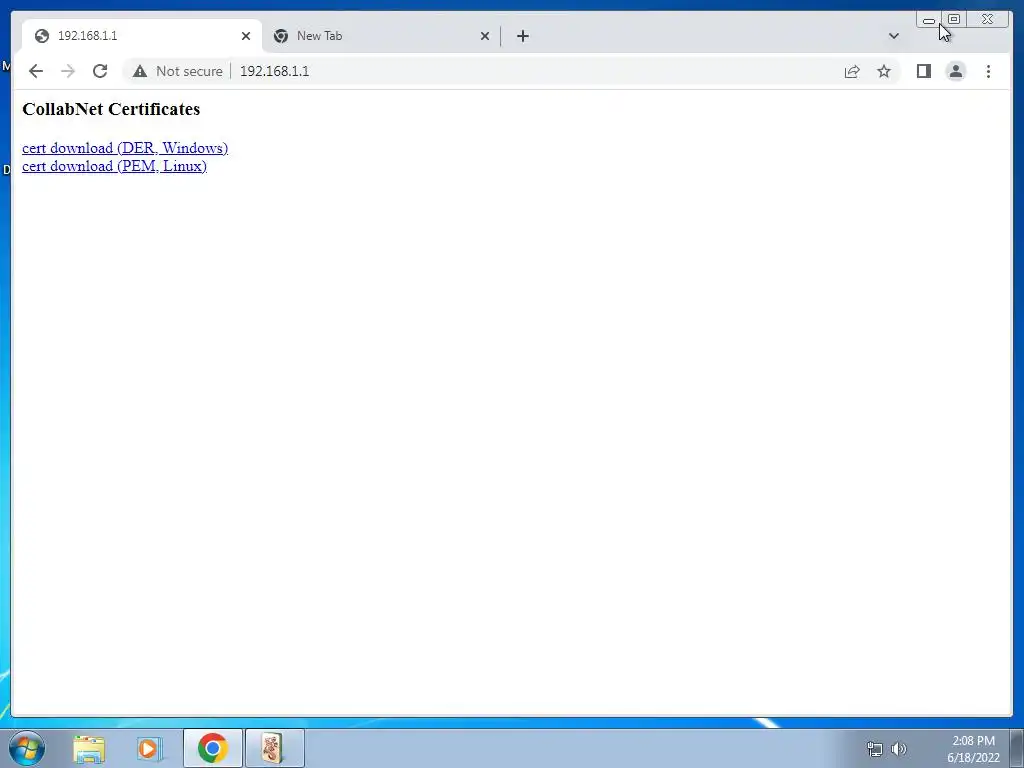Go back using the browser back arrow
Image resolution: width=1024 pixels, height=768 pixels.
(x=36, y=71)
